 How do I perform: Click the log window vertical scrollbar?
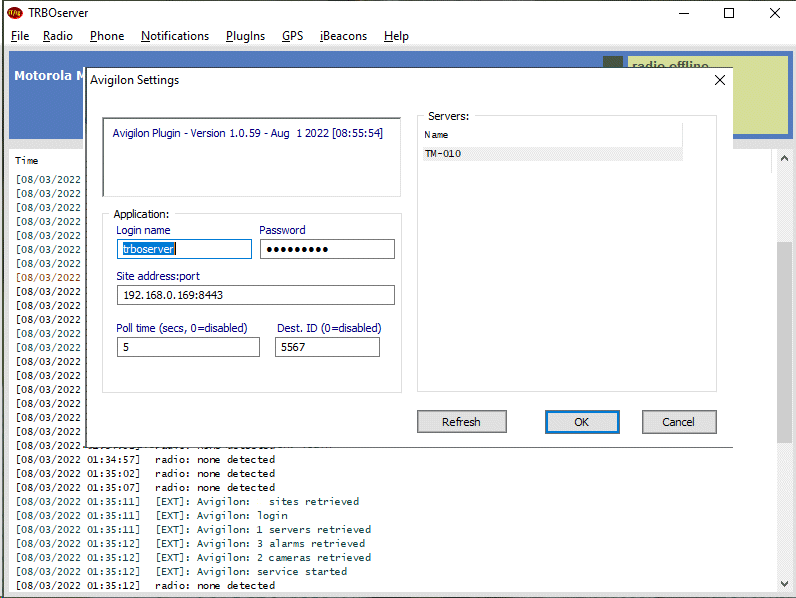click(785, 340)
